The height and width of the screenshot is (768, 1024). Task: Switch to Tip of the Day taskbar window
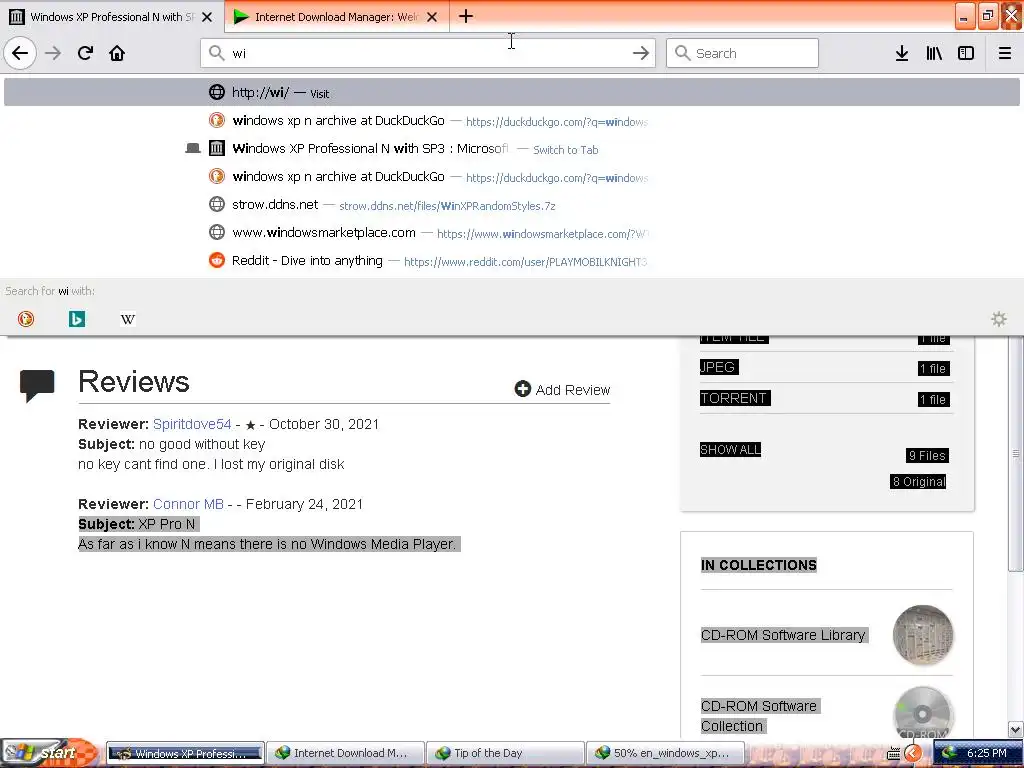tap(505, 753)
